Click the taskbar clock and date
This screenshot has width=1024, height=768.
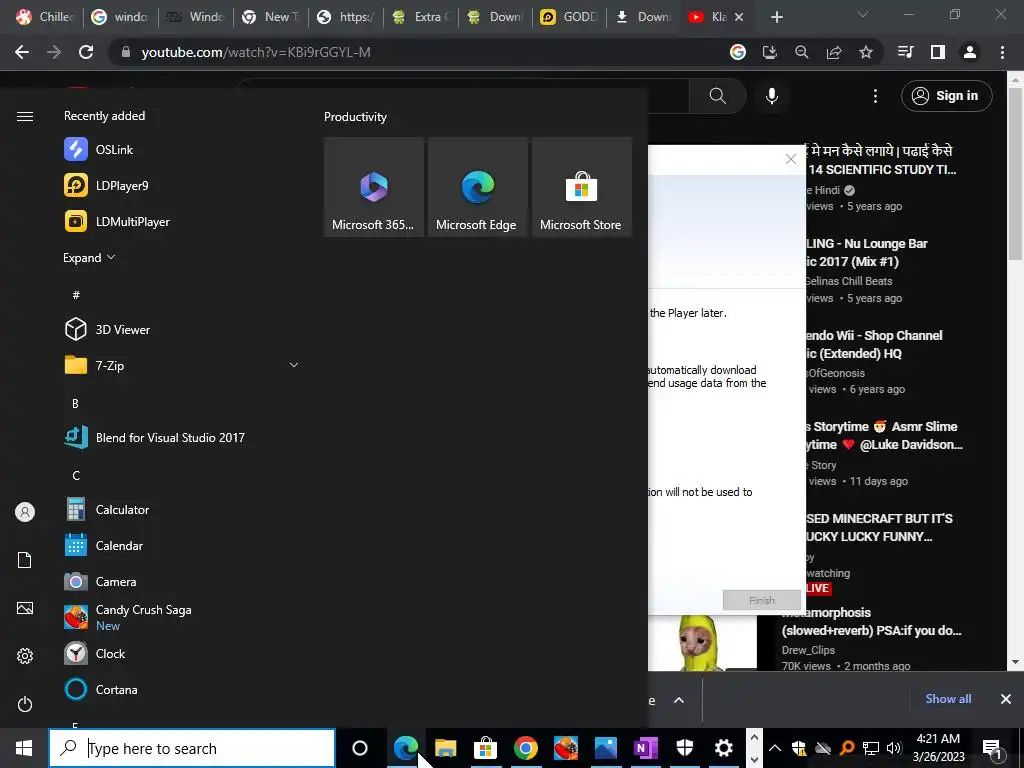(x=938, y=748)
